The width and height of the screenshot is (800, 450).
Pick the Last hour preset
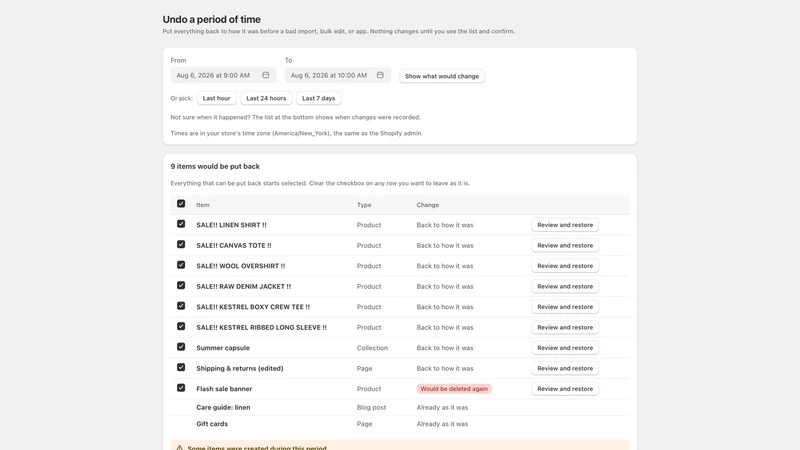(216, 98)
